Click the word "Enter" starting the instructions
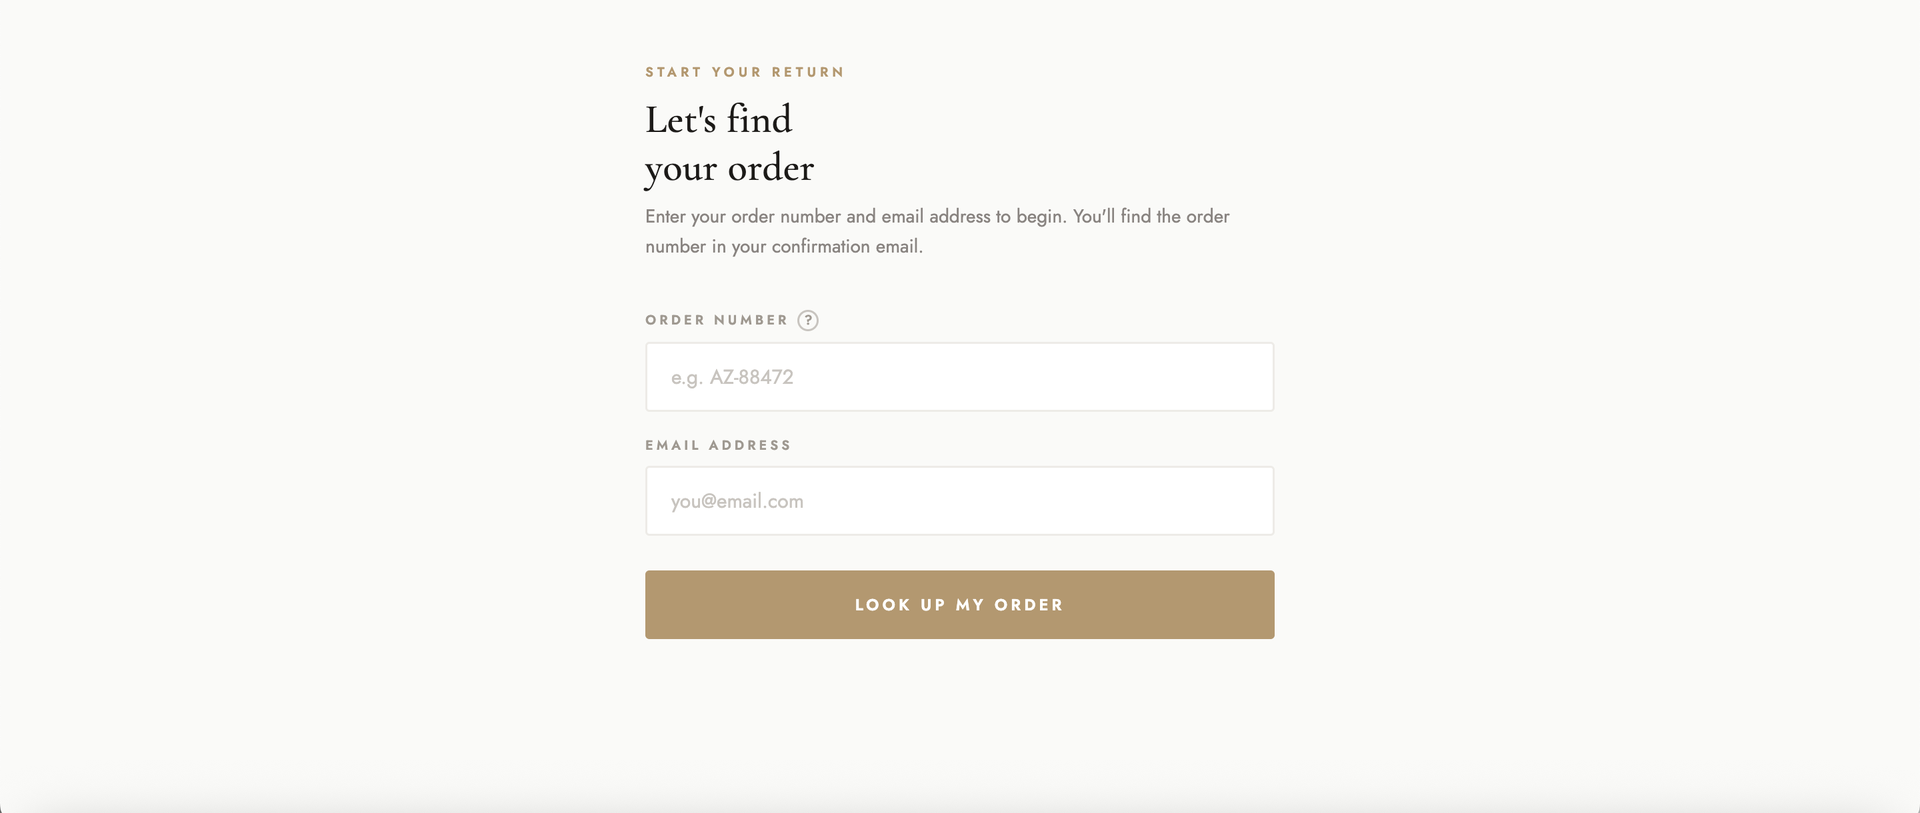 pyautogui.click(x=665, y=216)
